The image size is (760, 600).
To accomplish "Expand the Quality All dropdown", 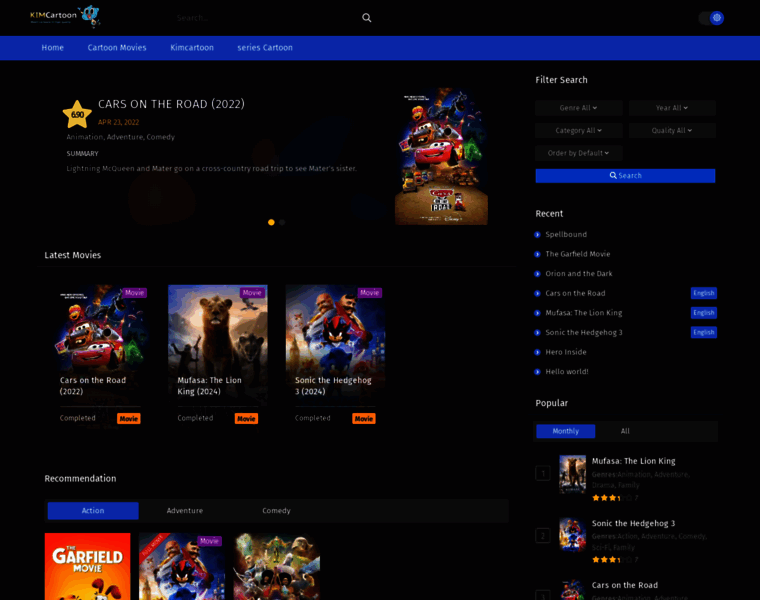I will [672, 130].
